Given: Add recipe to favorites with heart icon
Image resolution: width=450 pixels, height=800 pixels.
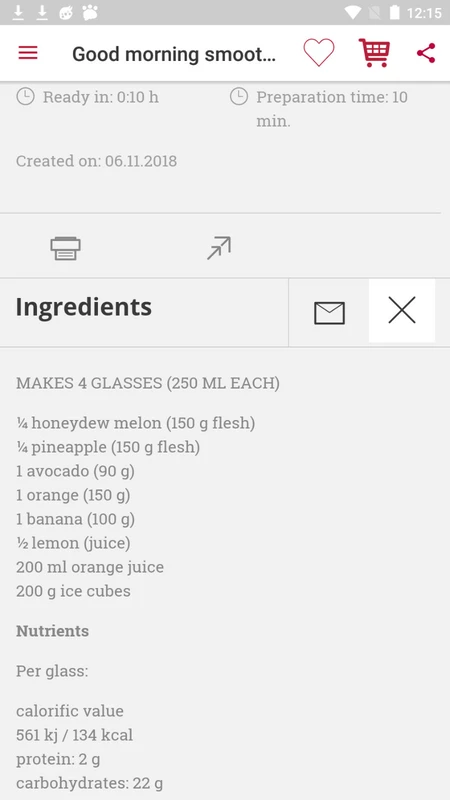Looking at the screenshot, I should [x=319, y=53].
